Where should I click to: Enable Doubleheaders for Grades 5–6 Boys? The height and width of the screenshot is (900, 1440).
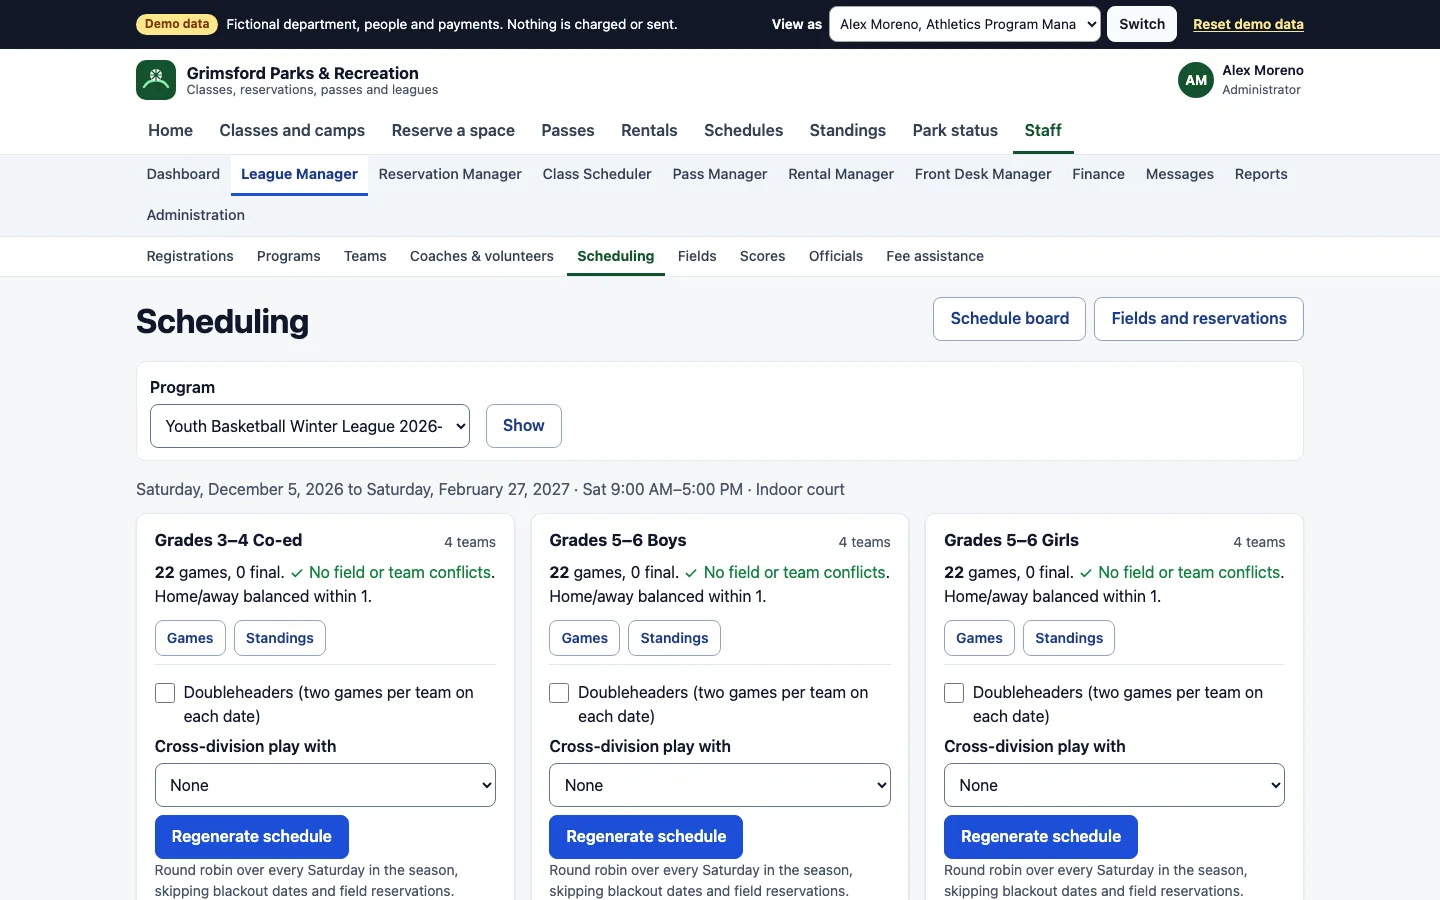coord(559,693)
